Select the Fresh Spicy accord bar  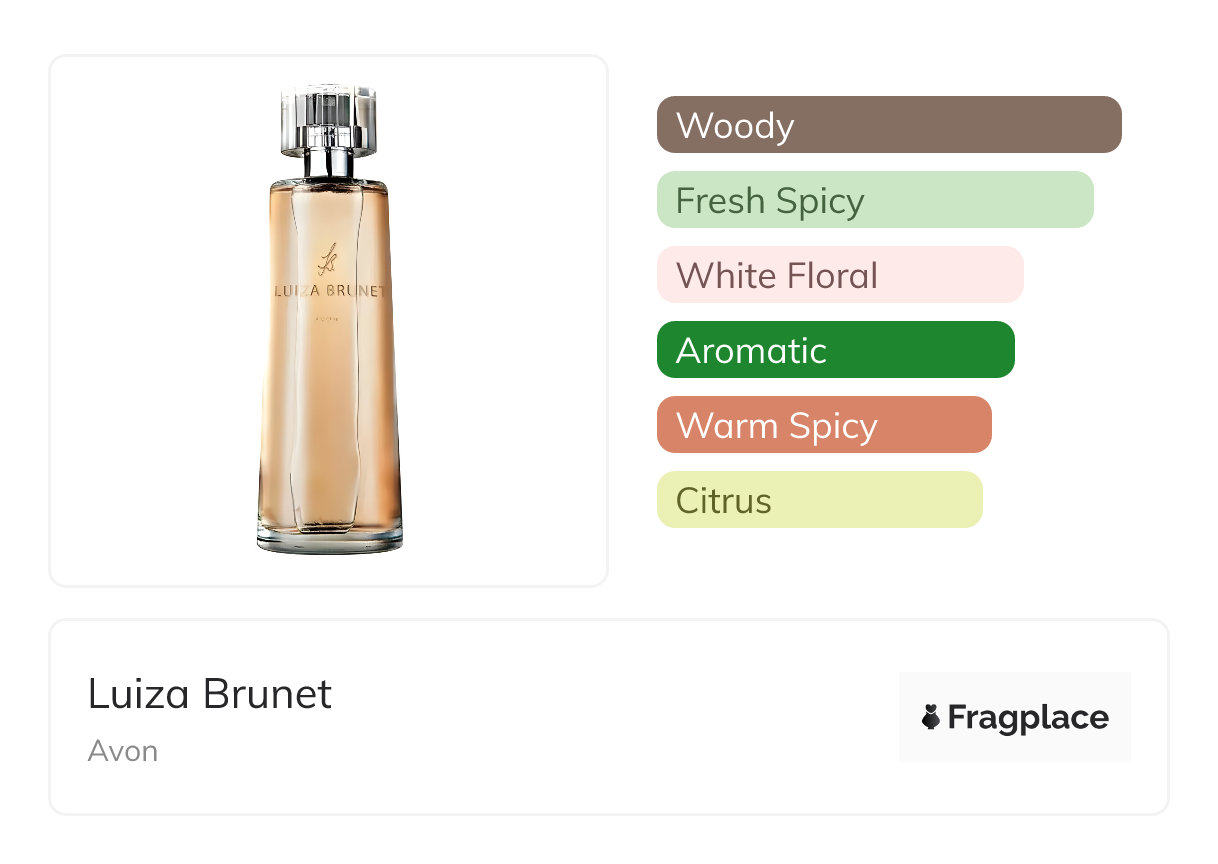pos(874,200)
